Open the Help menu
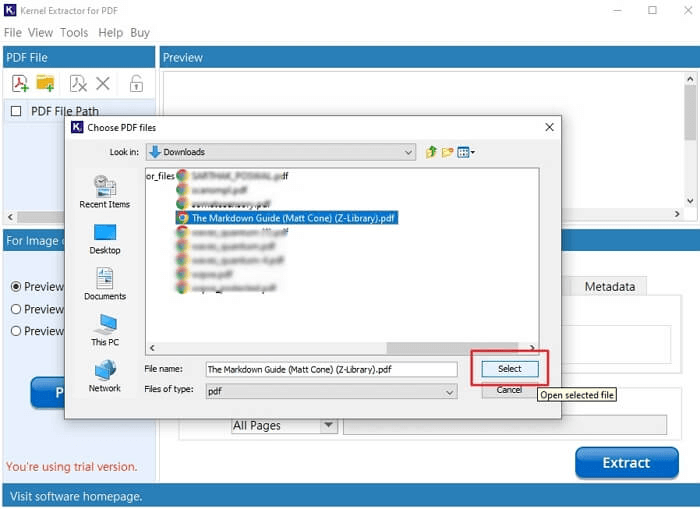700x509 pixels. [110, 33]
